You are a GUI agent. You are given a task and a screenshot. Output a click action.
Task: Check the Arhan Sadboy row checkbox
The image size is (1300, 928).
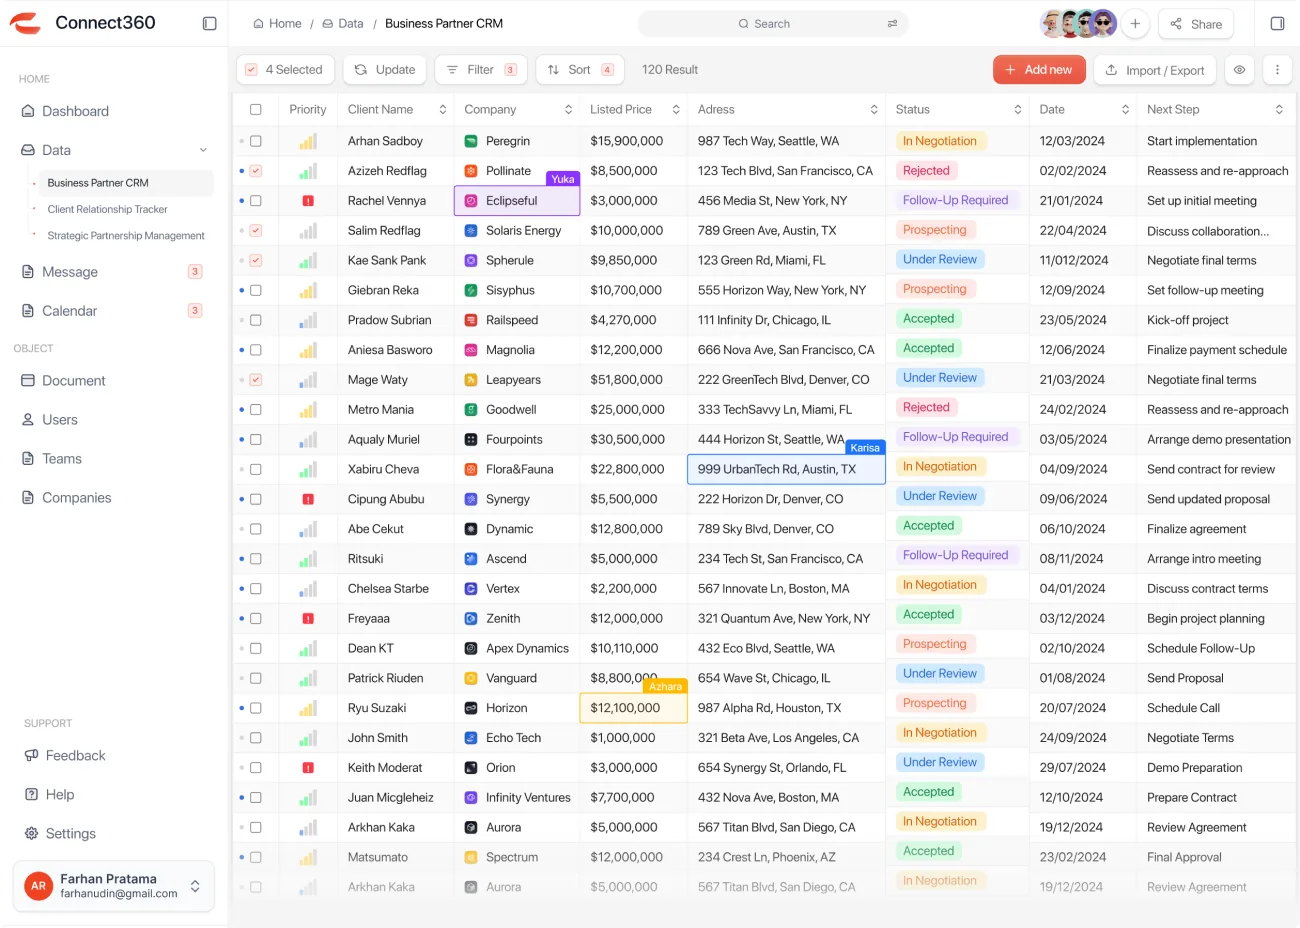point(256,141)
